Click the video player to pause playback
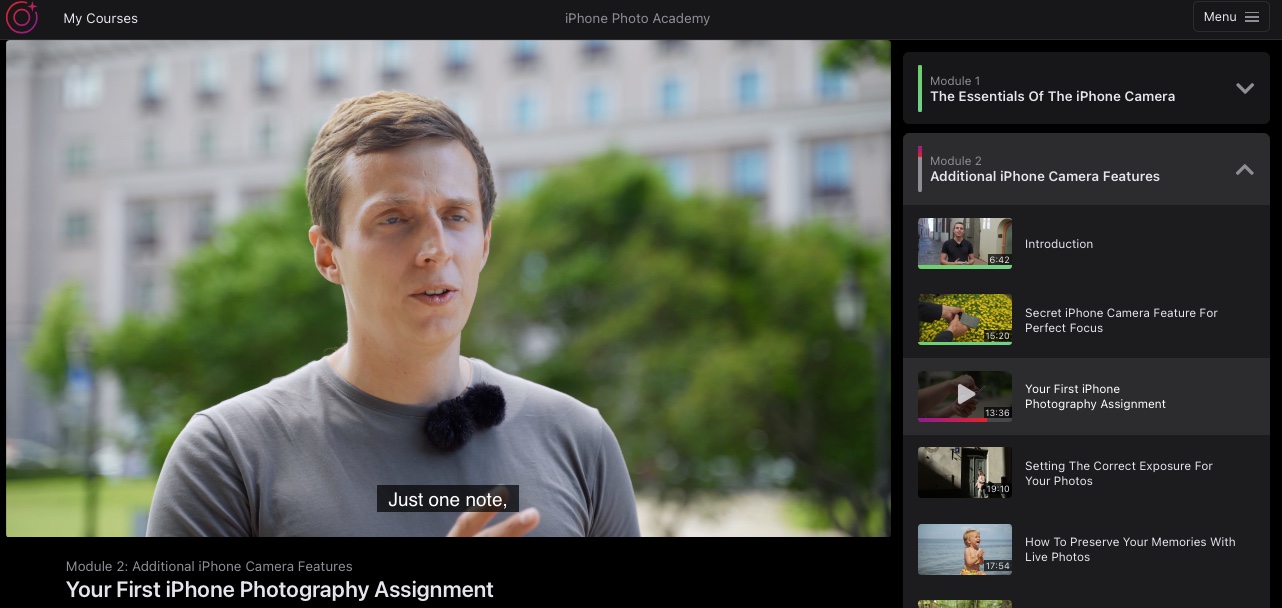 [448, 288]
